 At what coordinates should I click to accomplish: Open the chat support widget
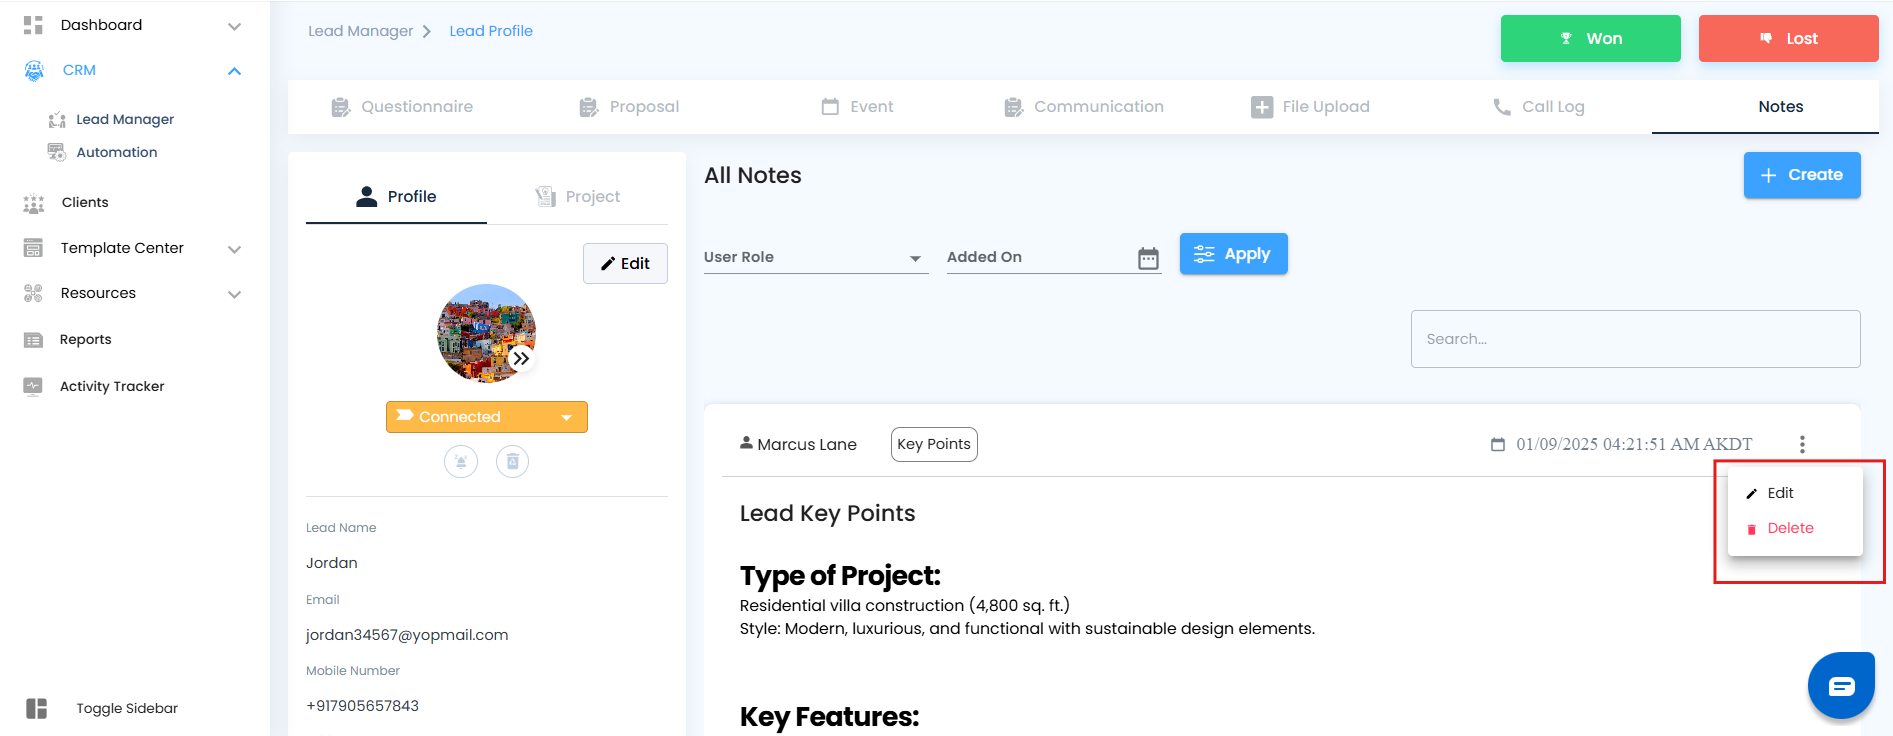(x=1840, y=685)
